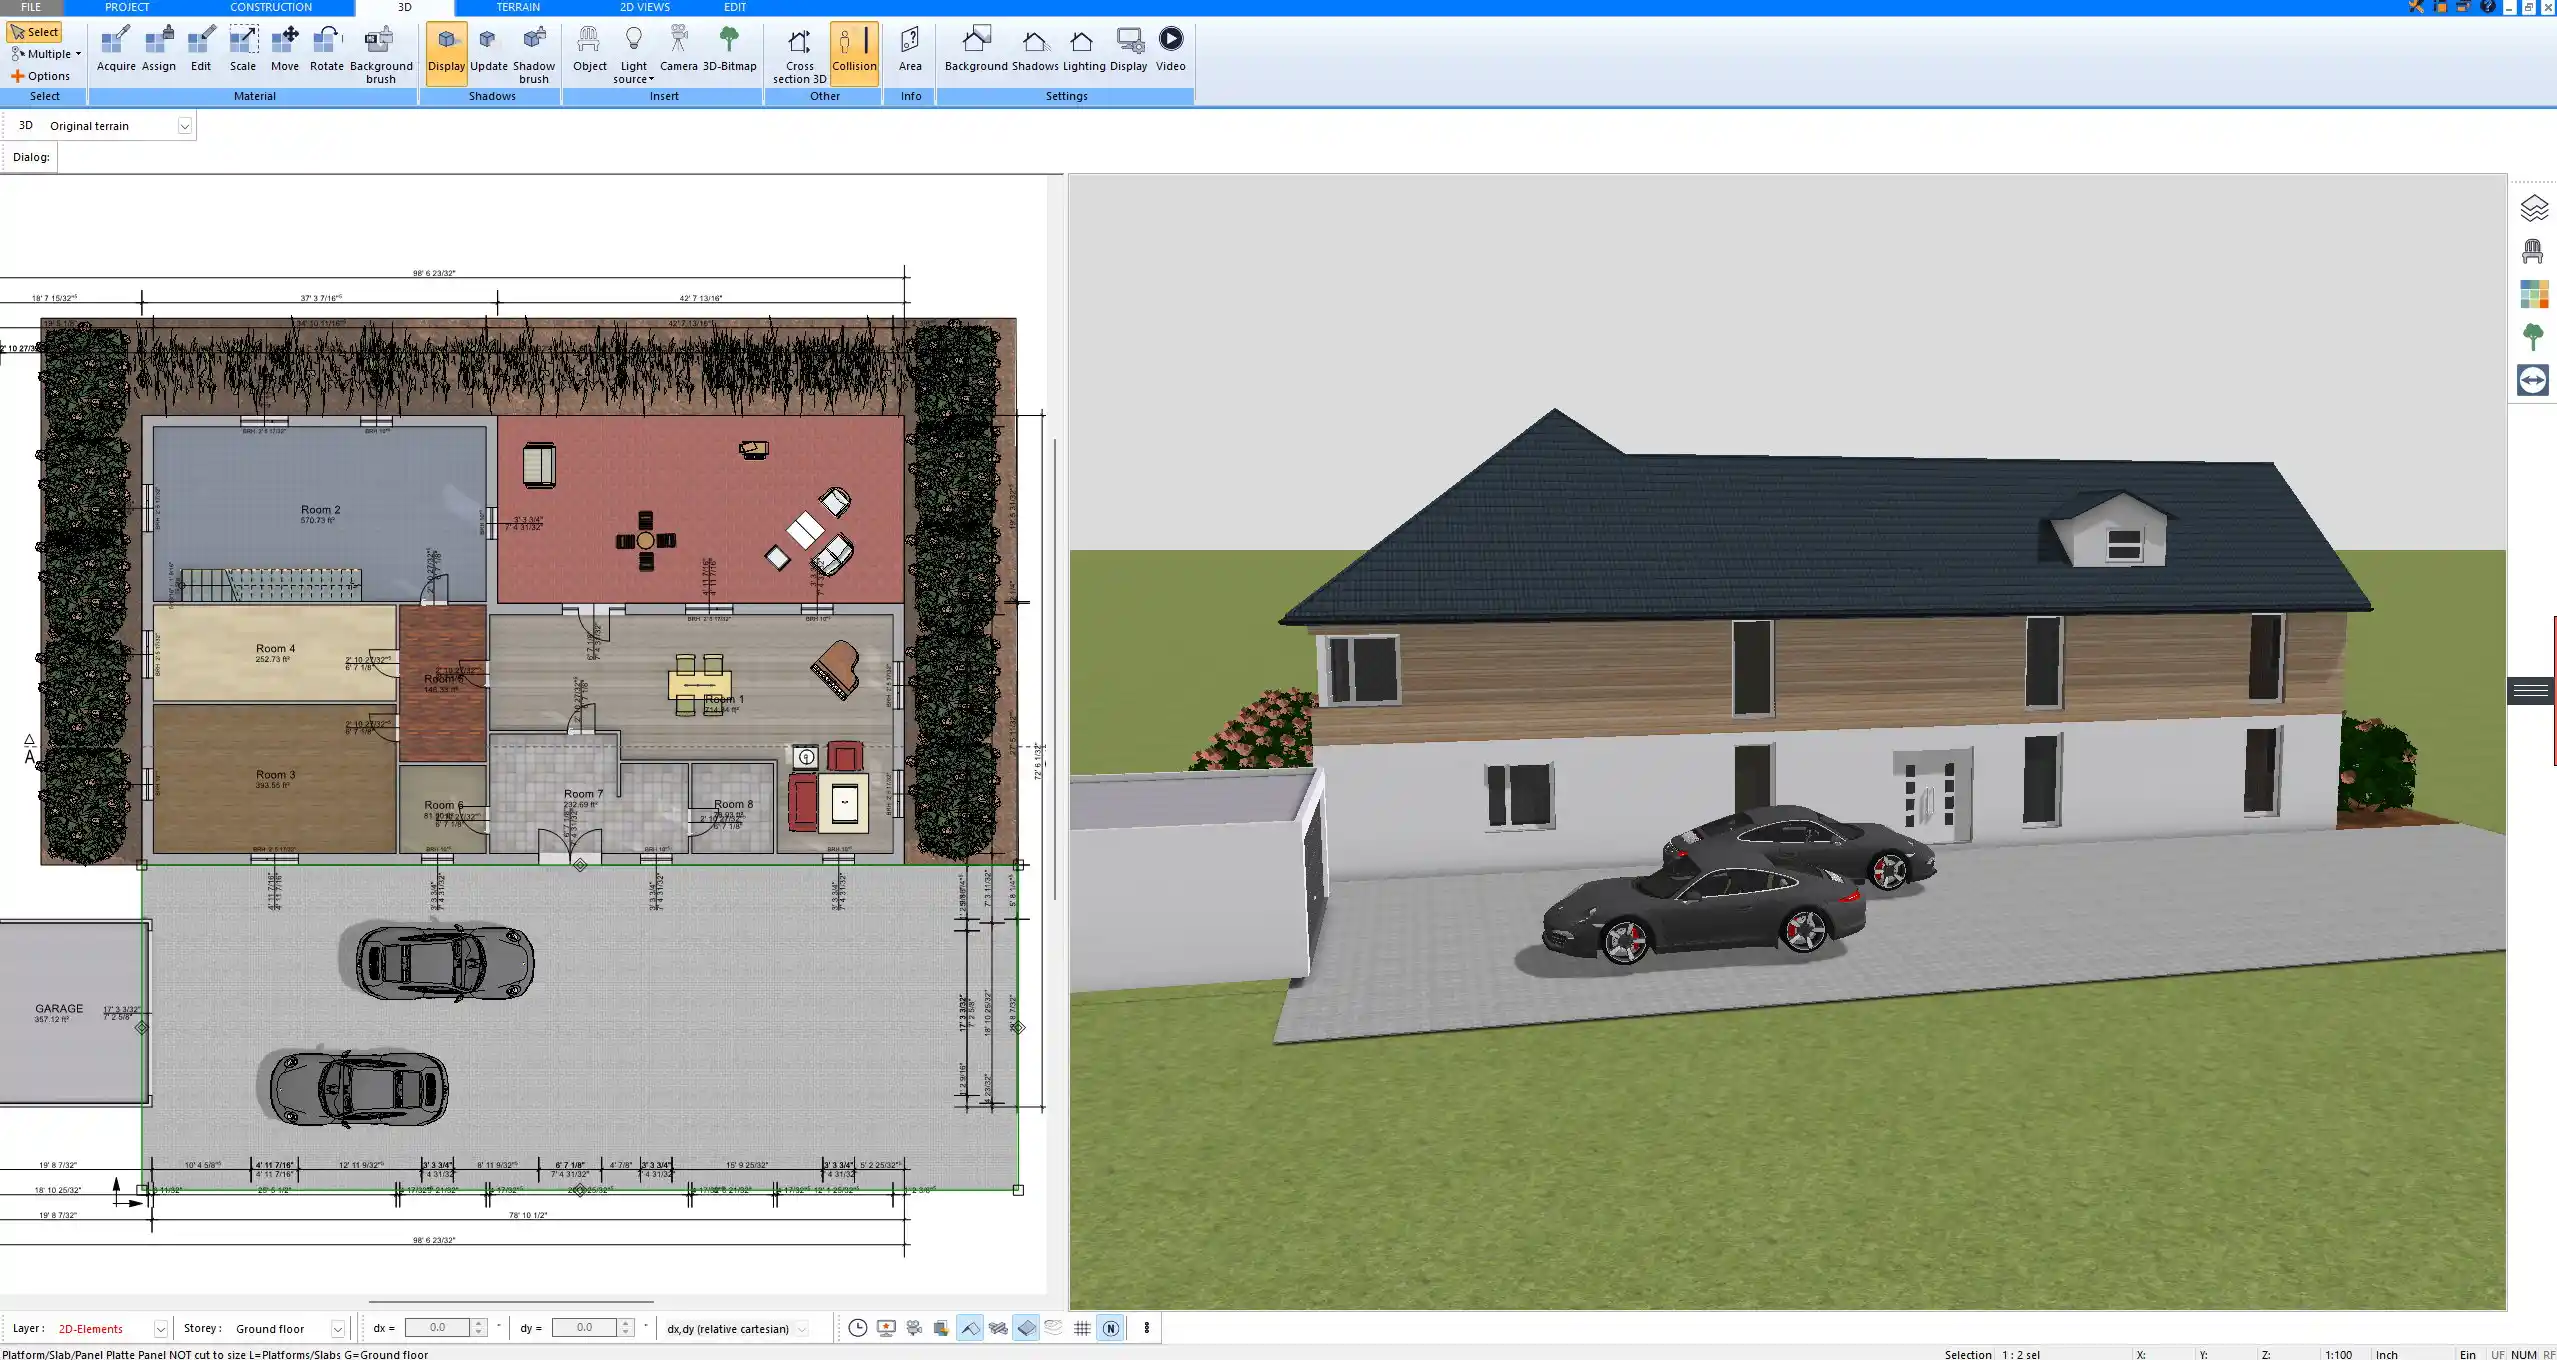Open Shadows settings

(x=1035, y=49)
